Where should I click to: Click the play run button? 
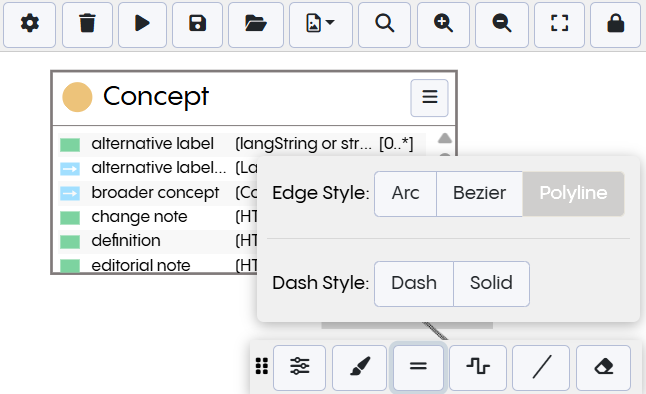point(143,25)
